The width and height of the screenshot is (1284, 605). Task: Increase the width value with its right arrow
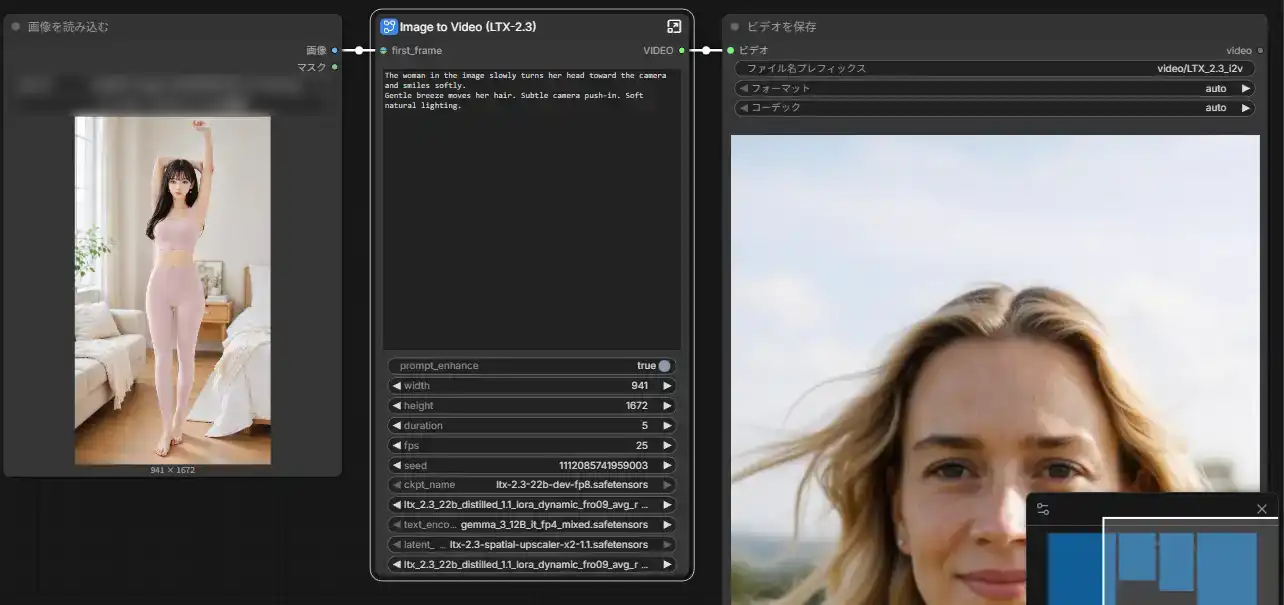coord(667,386)
